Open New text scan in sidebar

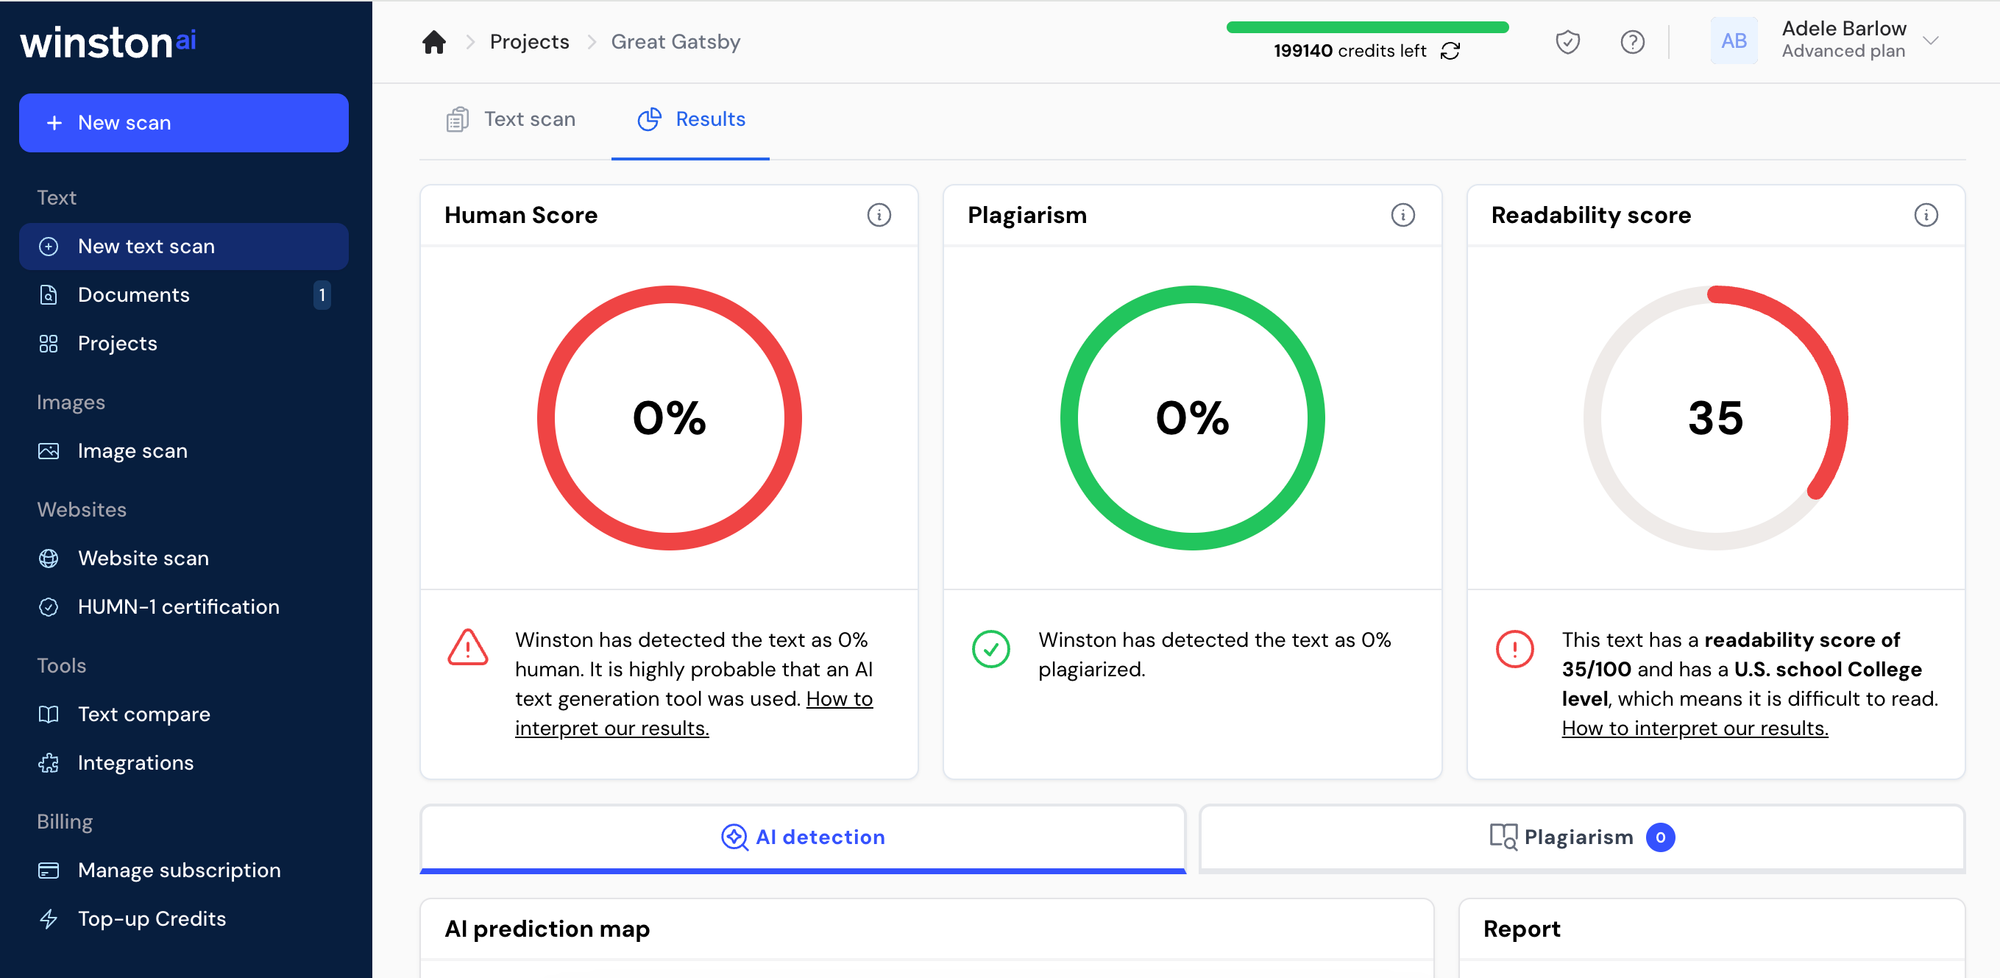pyautogui.click(x=184, y=246)
